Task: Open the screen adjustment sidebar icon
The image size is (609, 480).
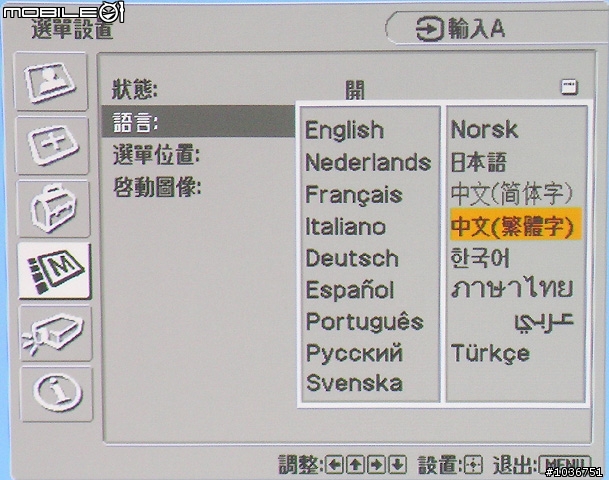Action: point(52,146)
